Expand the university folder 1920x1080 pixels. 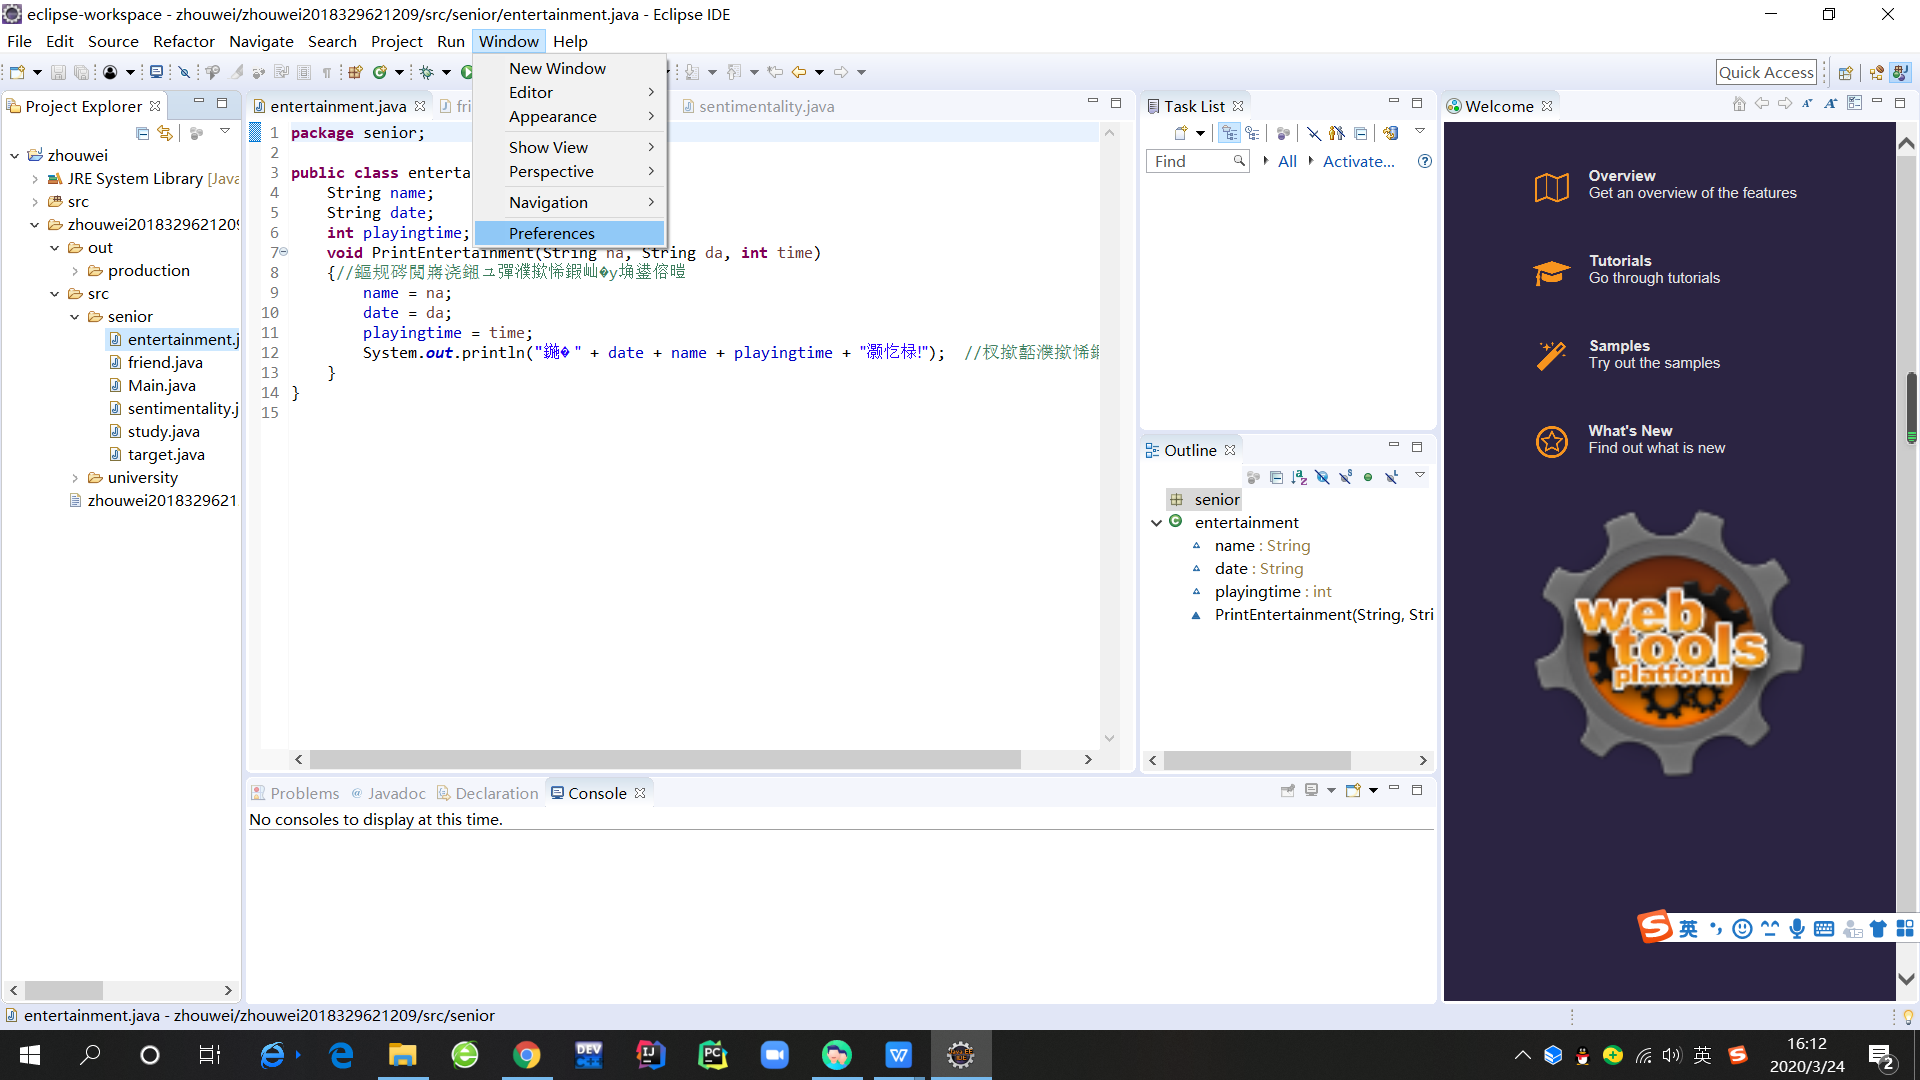(x=75, y=478)
